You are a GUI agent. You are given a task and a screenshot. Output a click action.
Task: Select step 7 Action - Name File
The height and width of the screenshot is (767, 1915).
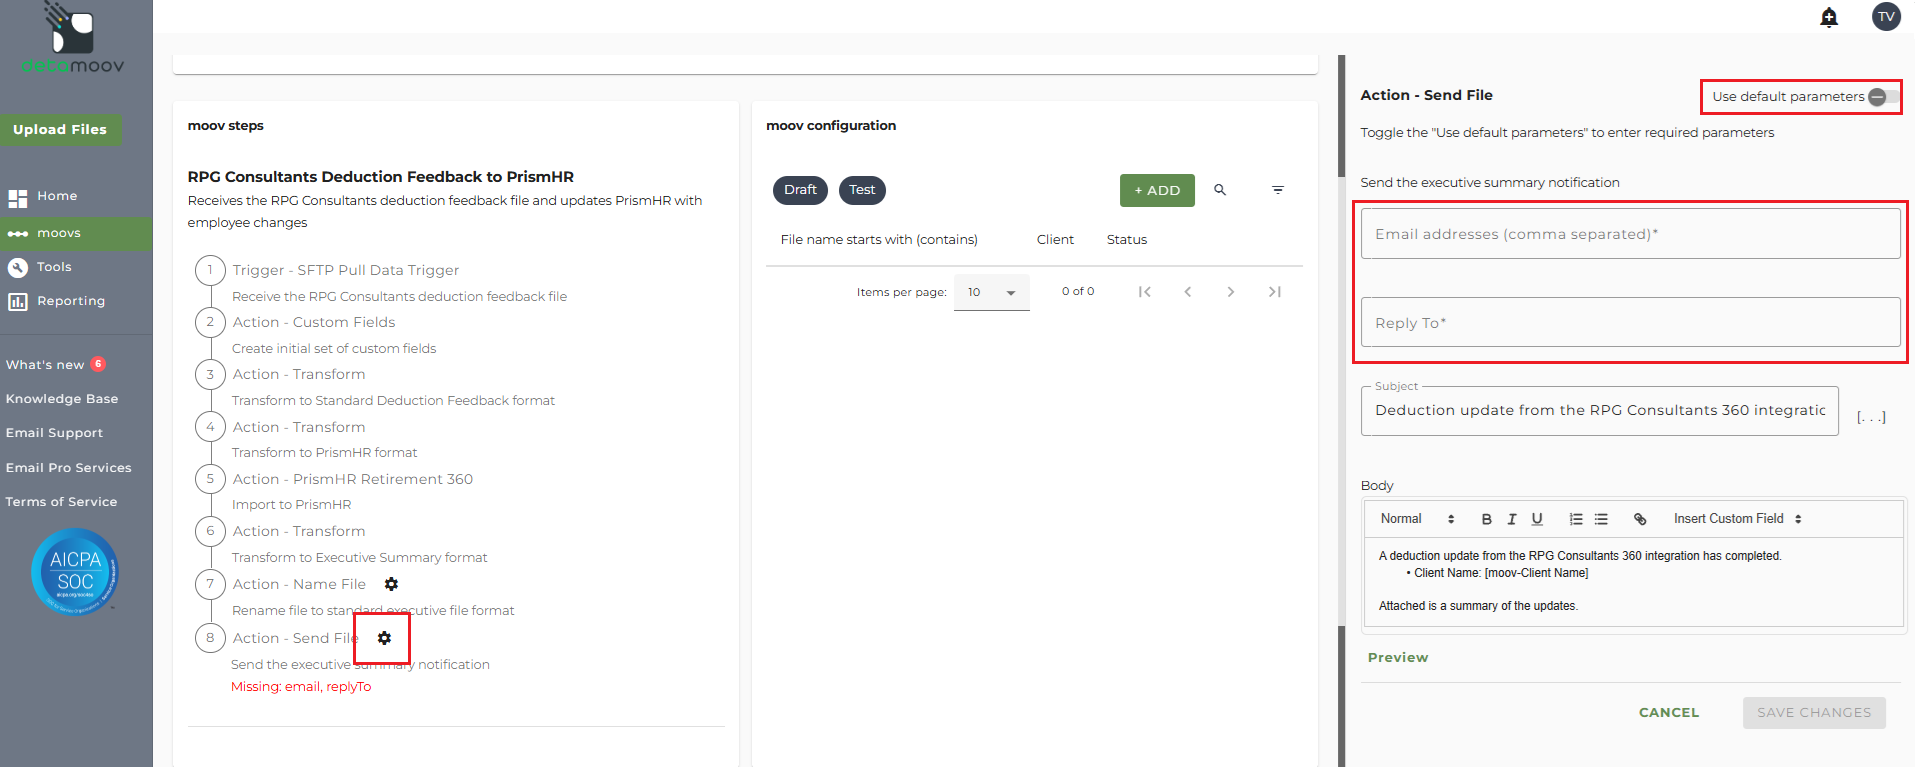pos(299,584)
